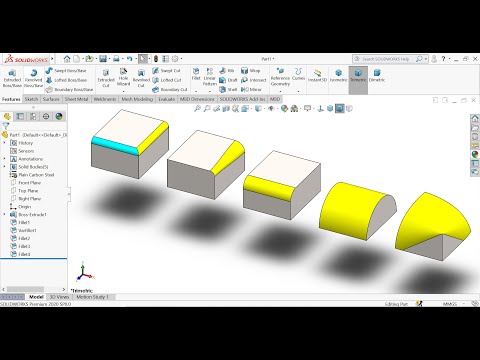Expand the Solid Bodies(5) node
This screenshot has width=480, height=360.
(5, 167)
